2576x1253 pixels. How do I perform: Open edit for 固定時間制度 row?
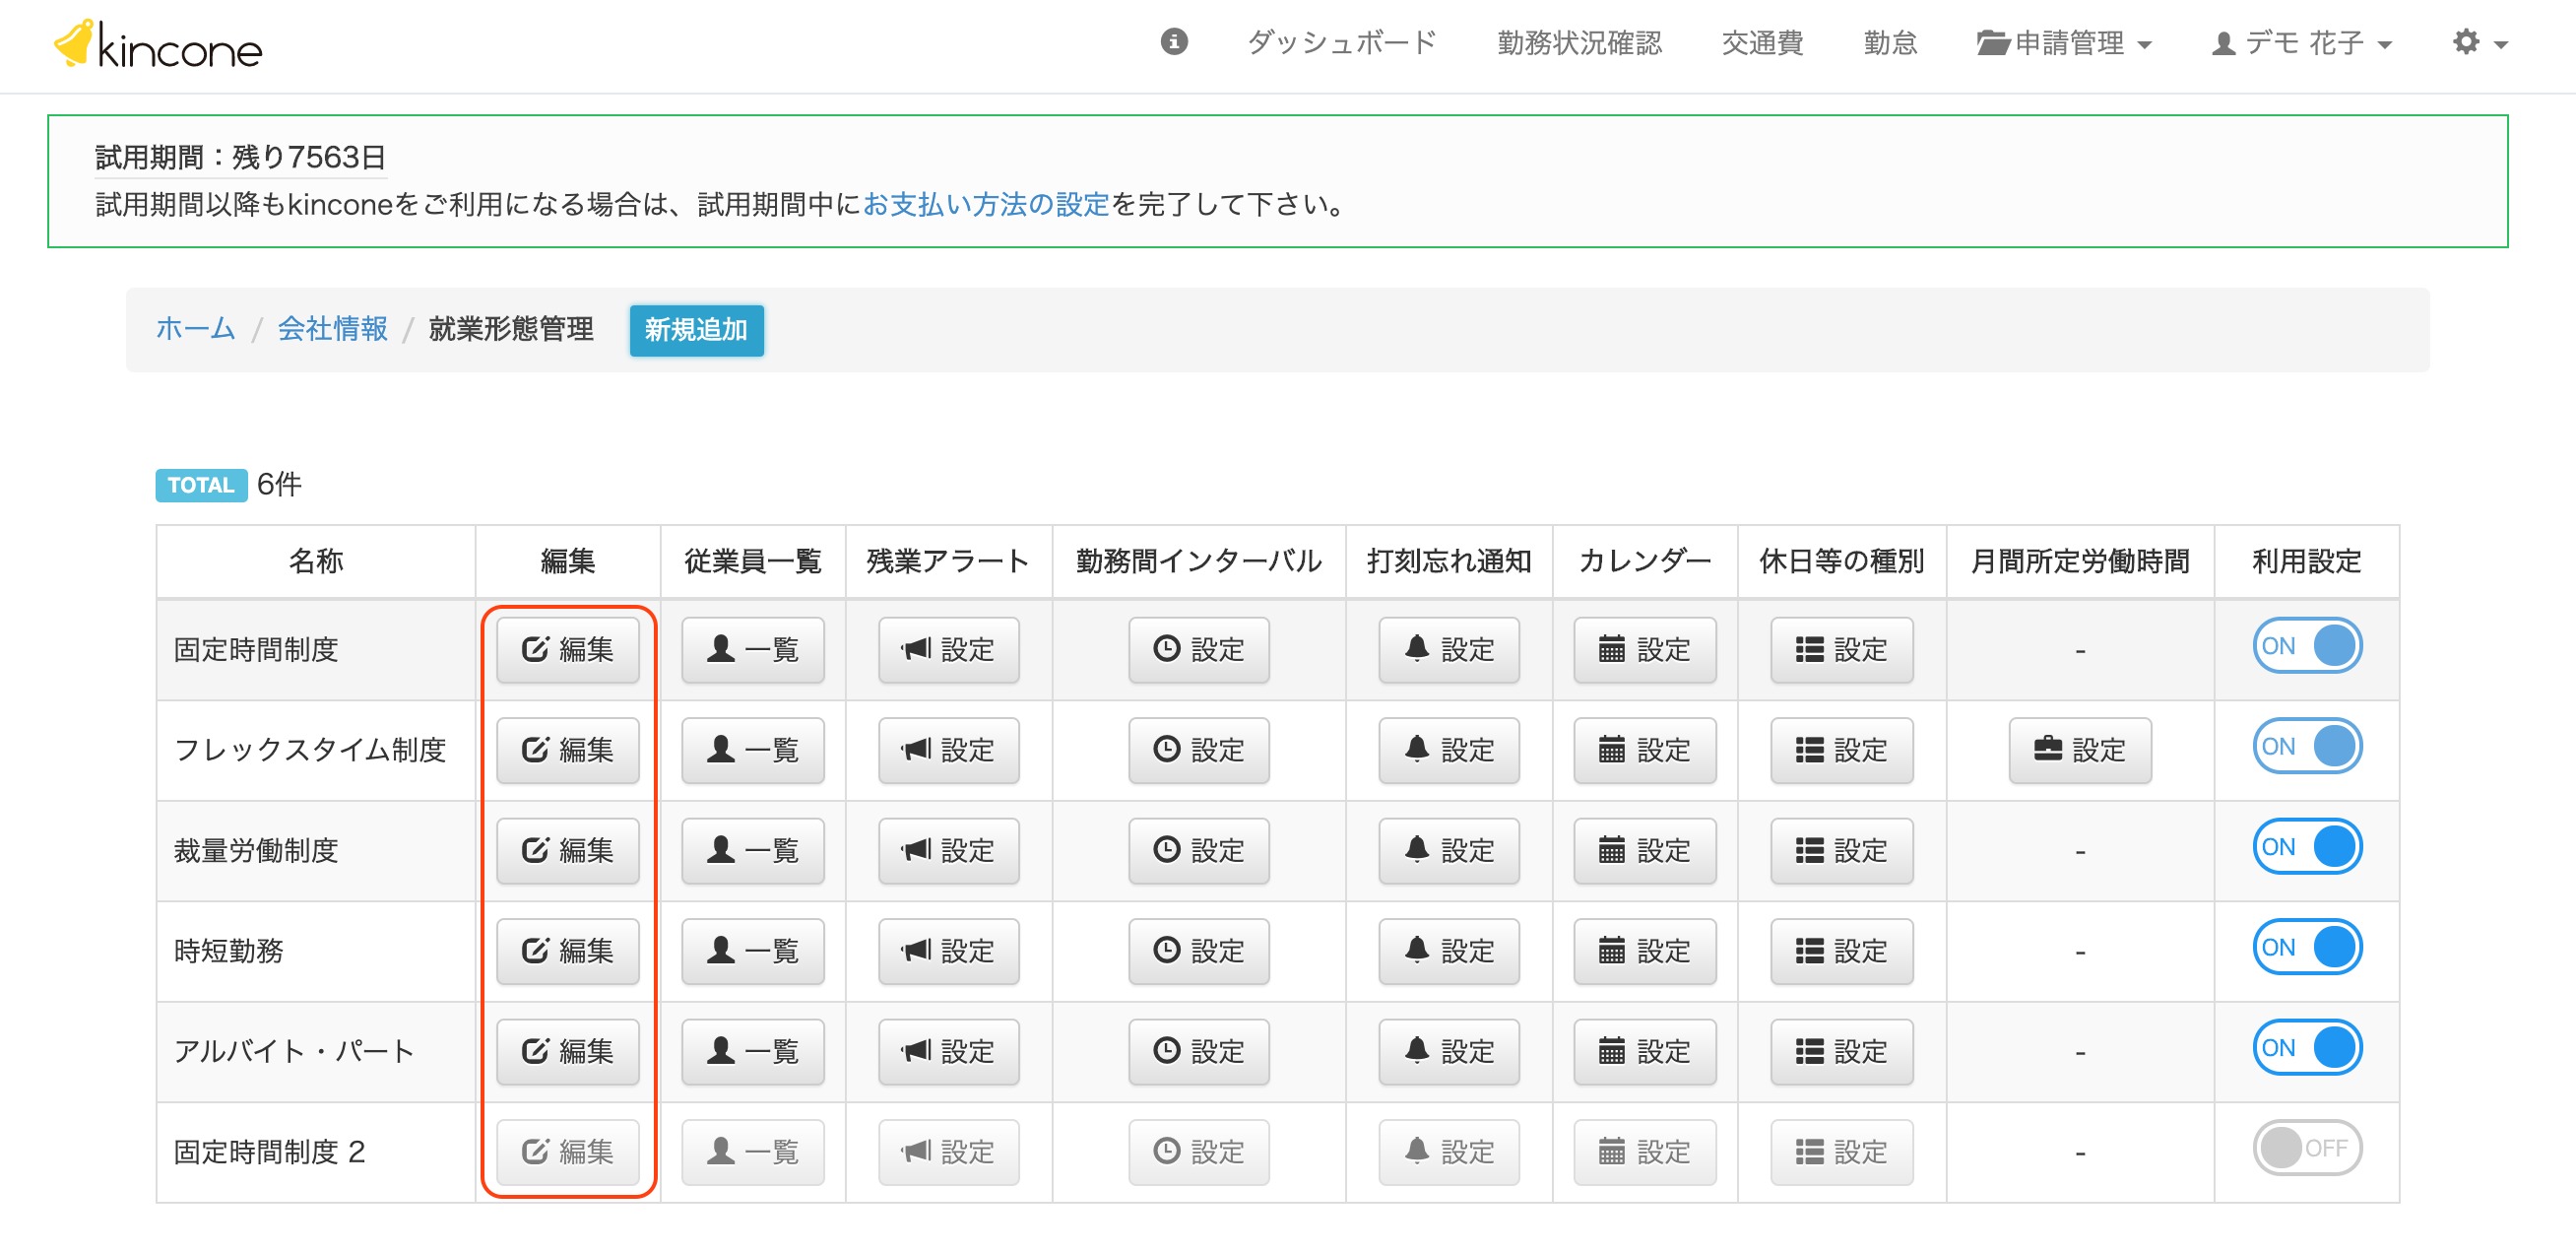tap(567, 650)
